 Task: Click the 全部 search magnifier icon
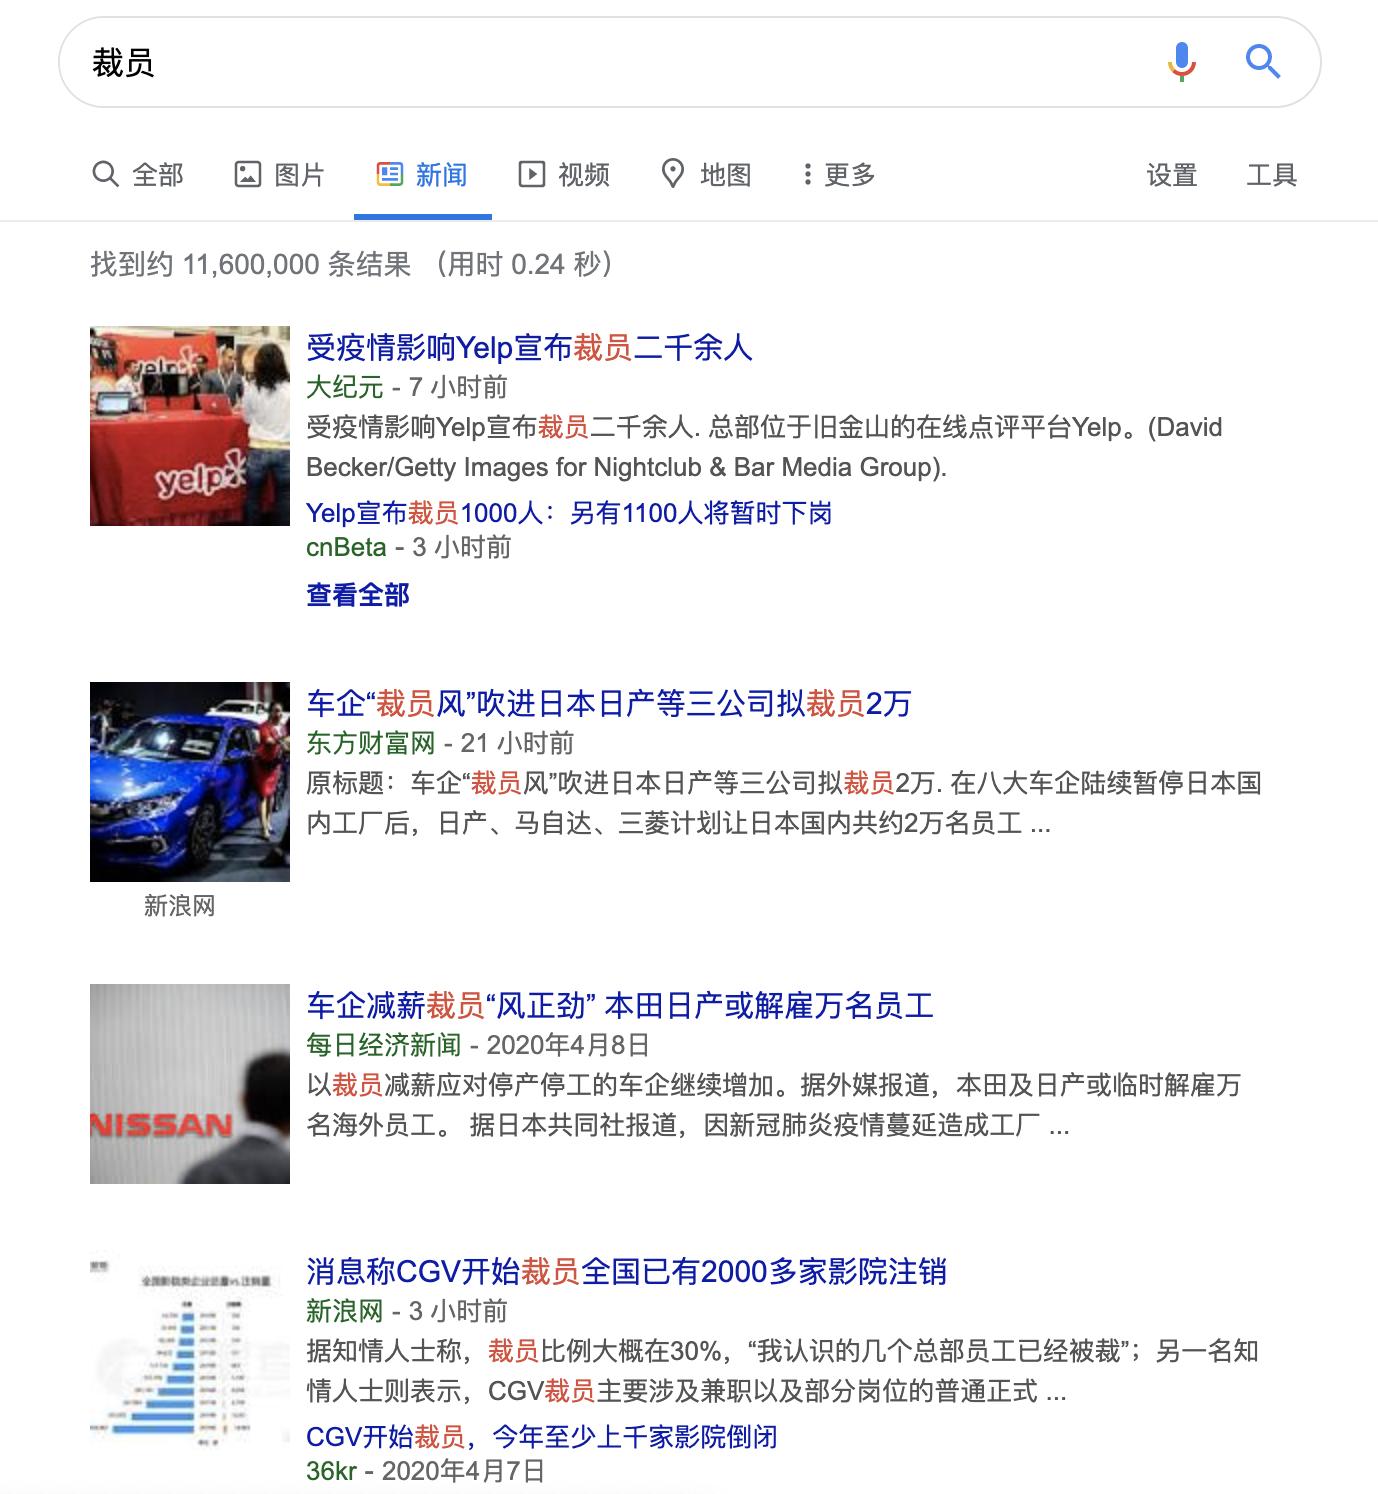tap(104, 174)
